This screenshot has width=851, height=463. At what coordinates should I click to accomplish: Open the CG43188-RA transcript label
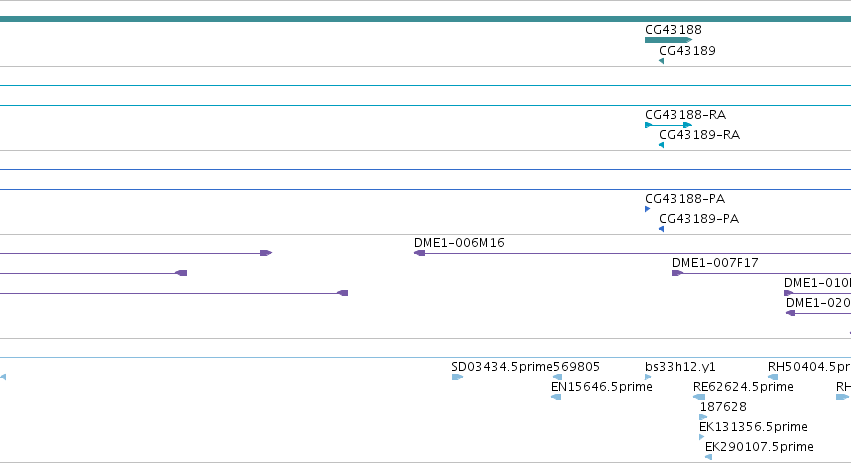[x=685, y=115]
